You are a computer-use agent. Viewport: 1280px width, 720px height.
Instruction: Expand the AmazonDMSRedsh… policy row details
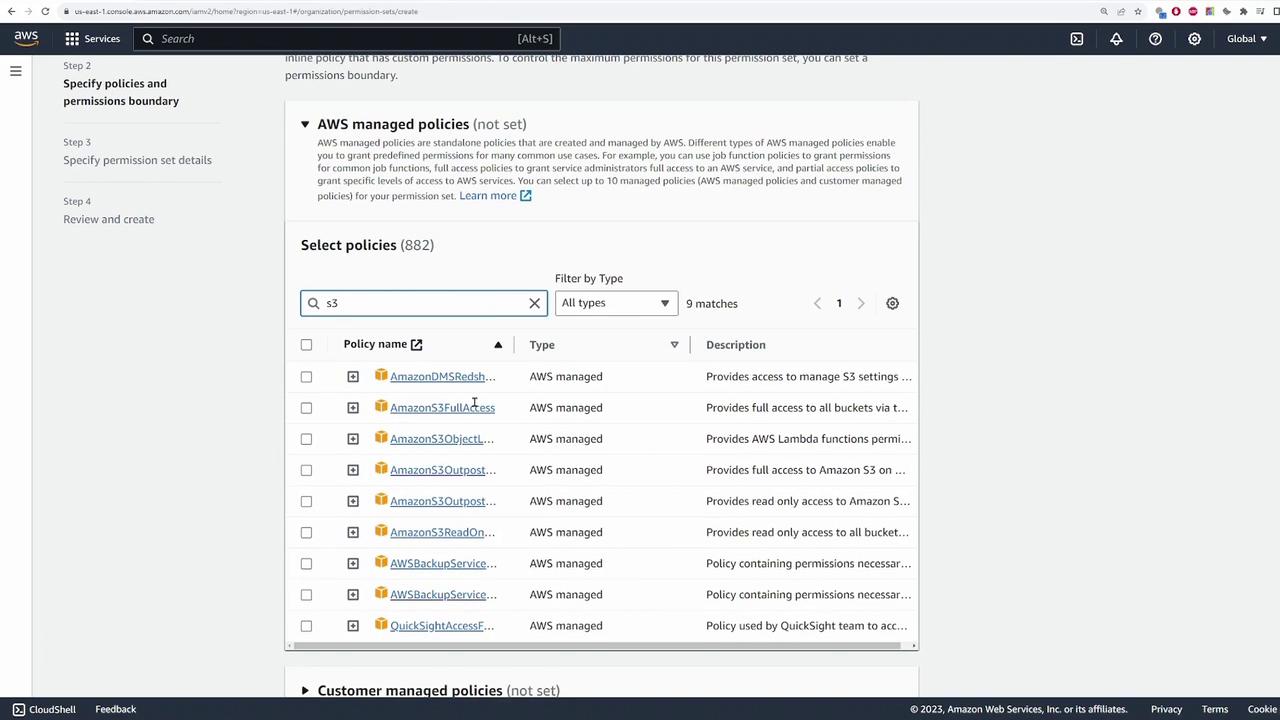tap(353, 377)
